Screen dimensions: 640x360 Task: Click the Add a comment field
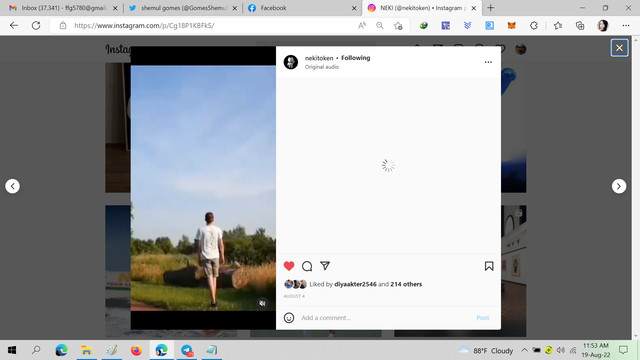386,318
